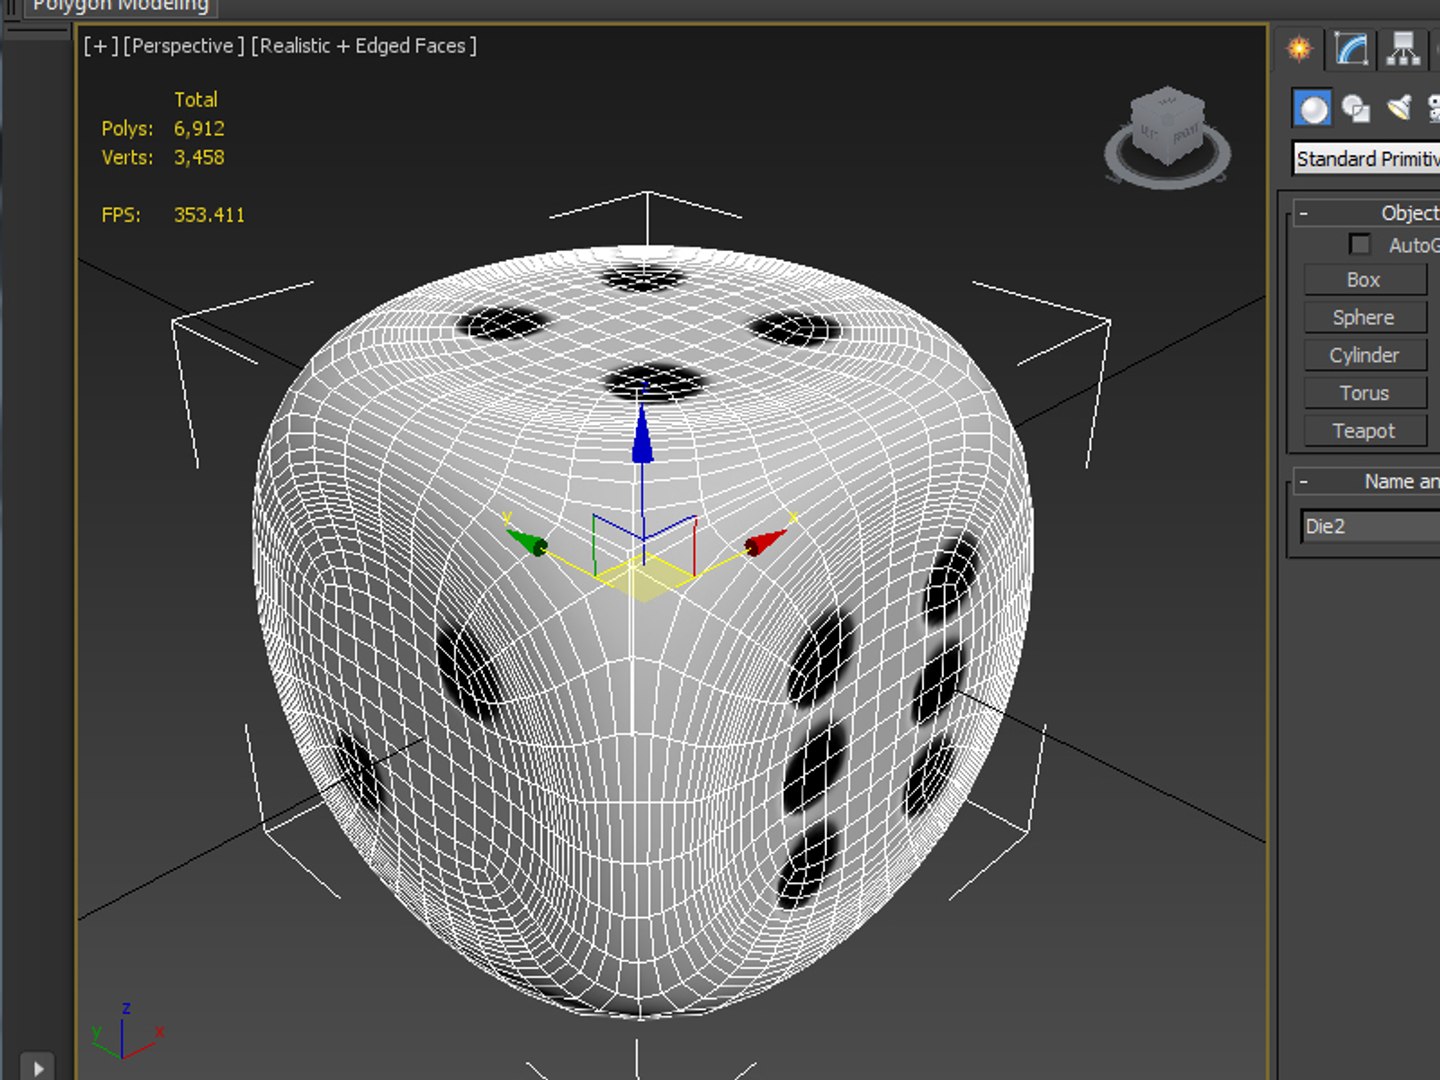Image resolution: width=1440 pixels, height=1080 pixels.
Task: Select the Lights category icon
Action: pyautogui.click(x=1399, y=108)
